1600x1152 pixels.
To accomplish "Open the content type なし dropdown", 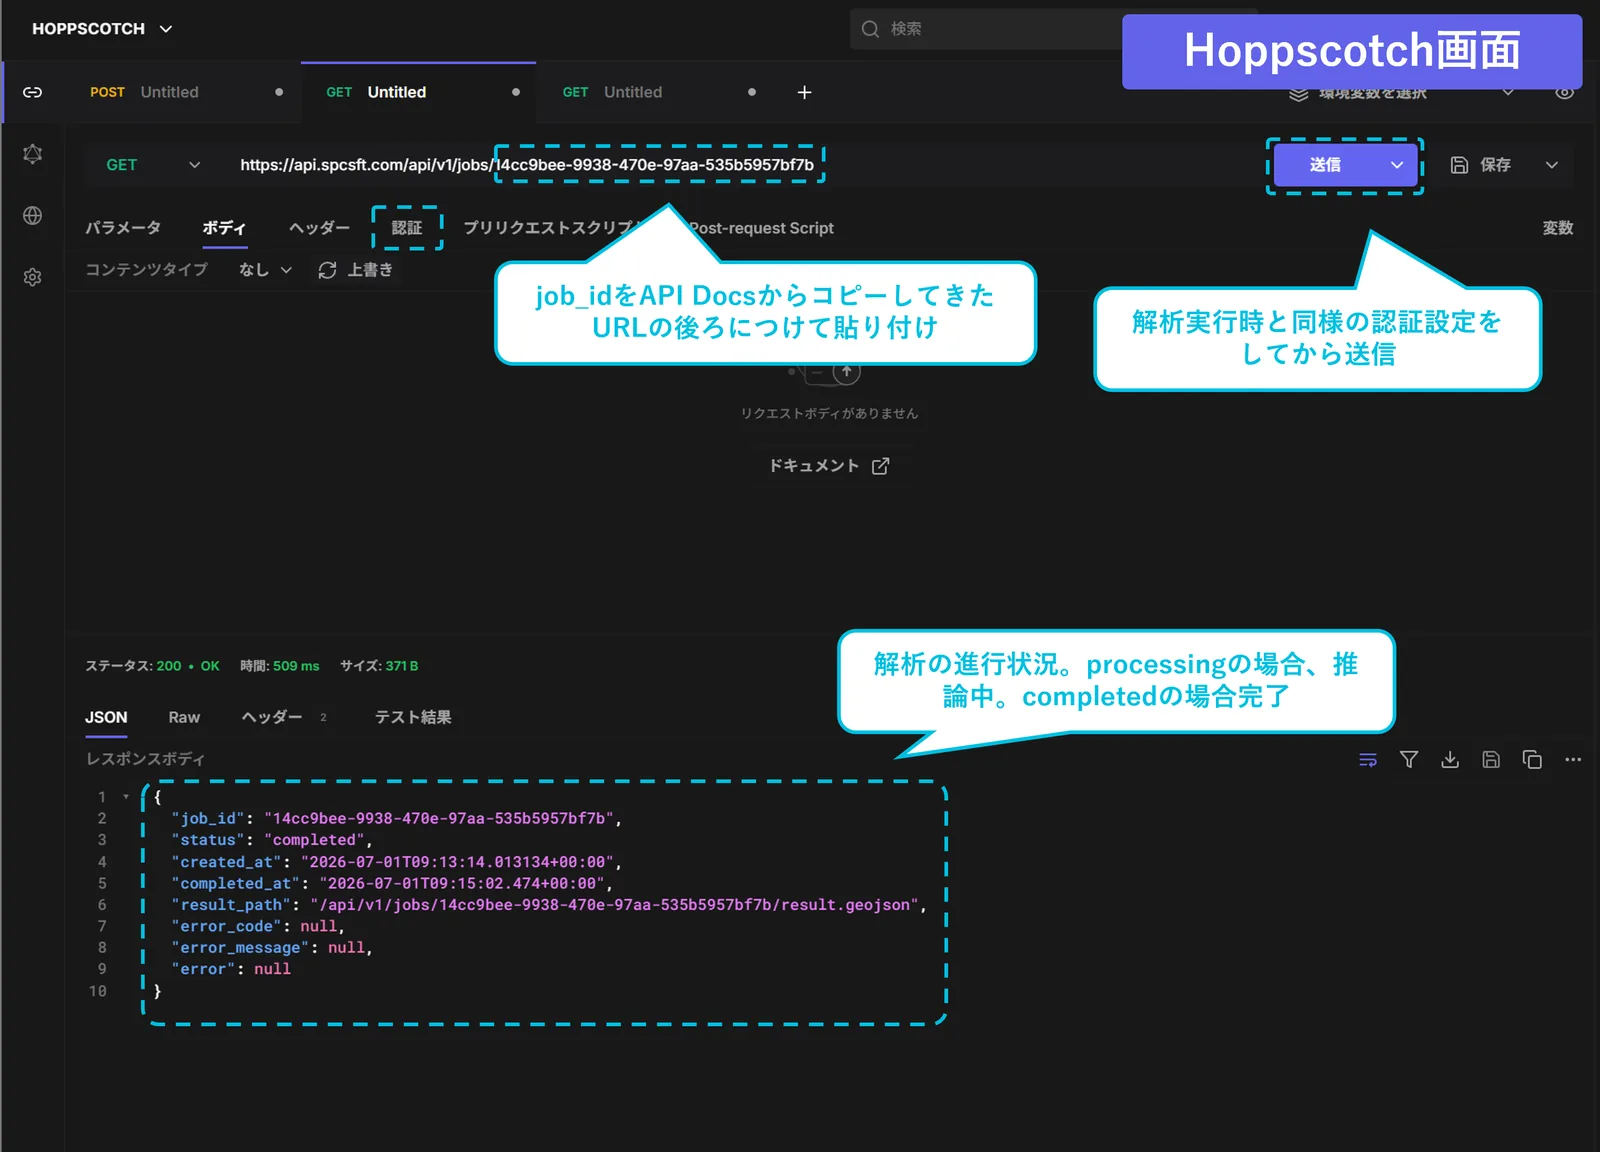I will (265, 270).
